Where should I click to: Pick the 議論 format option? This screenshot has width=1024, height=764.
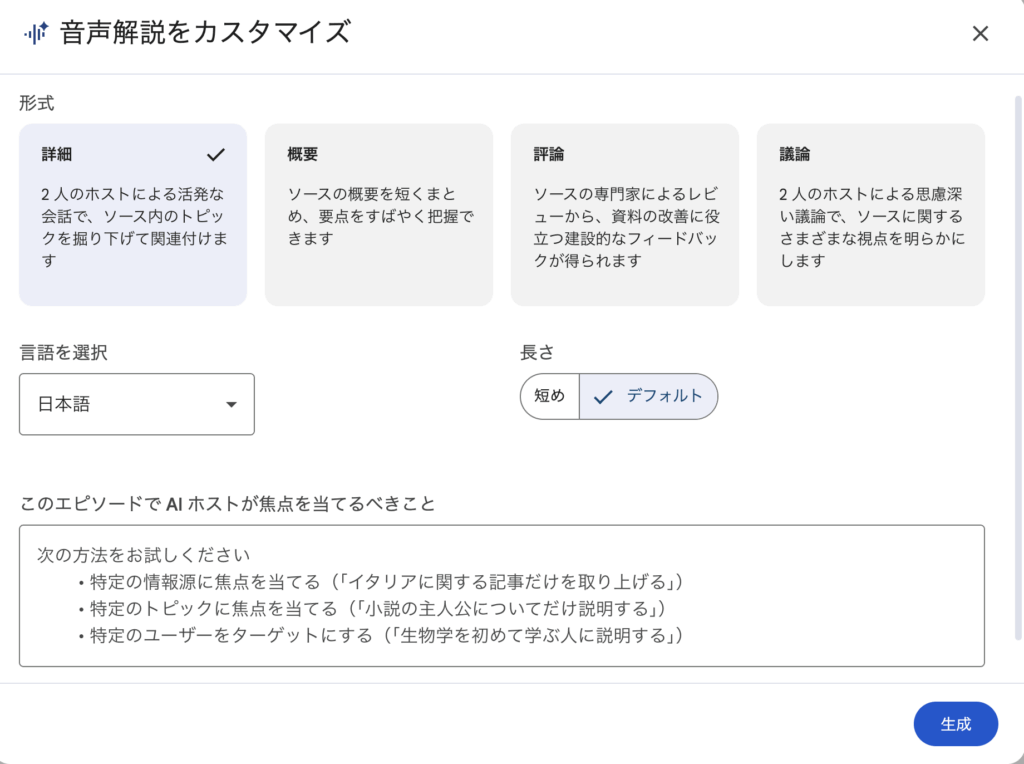click(x=870, y=214)
